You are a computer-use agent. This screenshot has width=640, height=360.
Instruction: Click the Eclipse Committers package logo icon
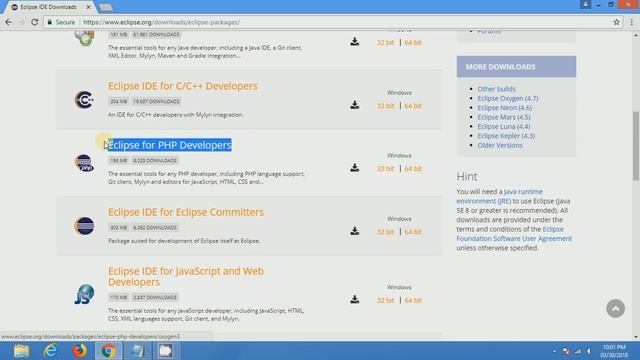[x=84, y=226]
